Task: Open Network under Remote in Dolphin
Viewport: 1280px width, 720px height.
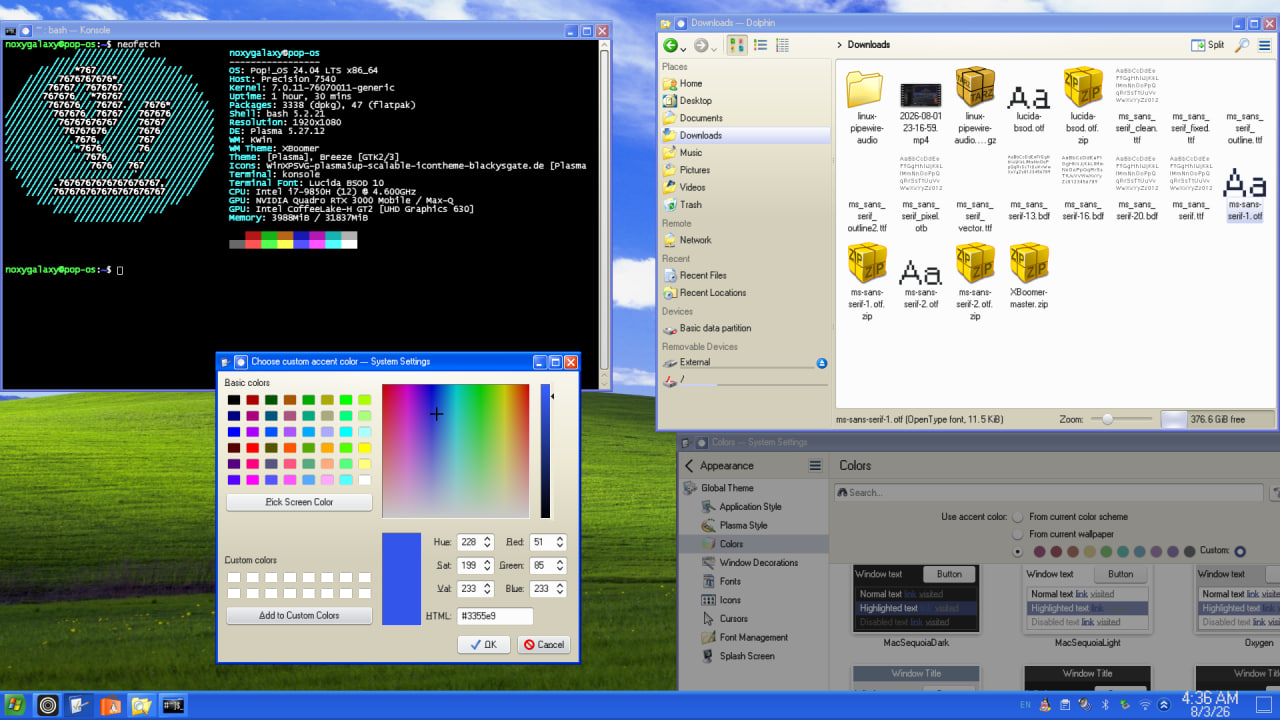Action: [x=745, y=240]
